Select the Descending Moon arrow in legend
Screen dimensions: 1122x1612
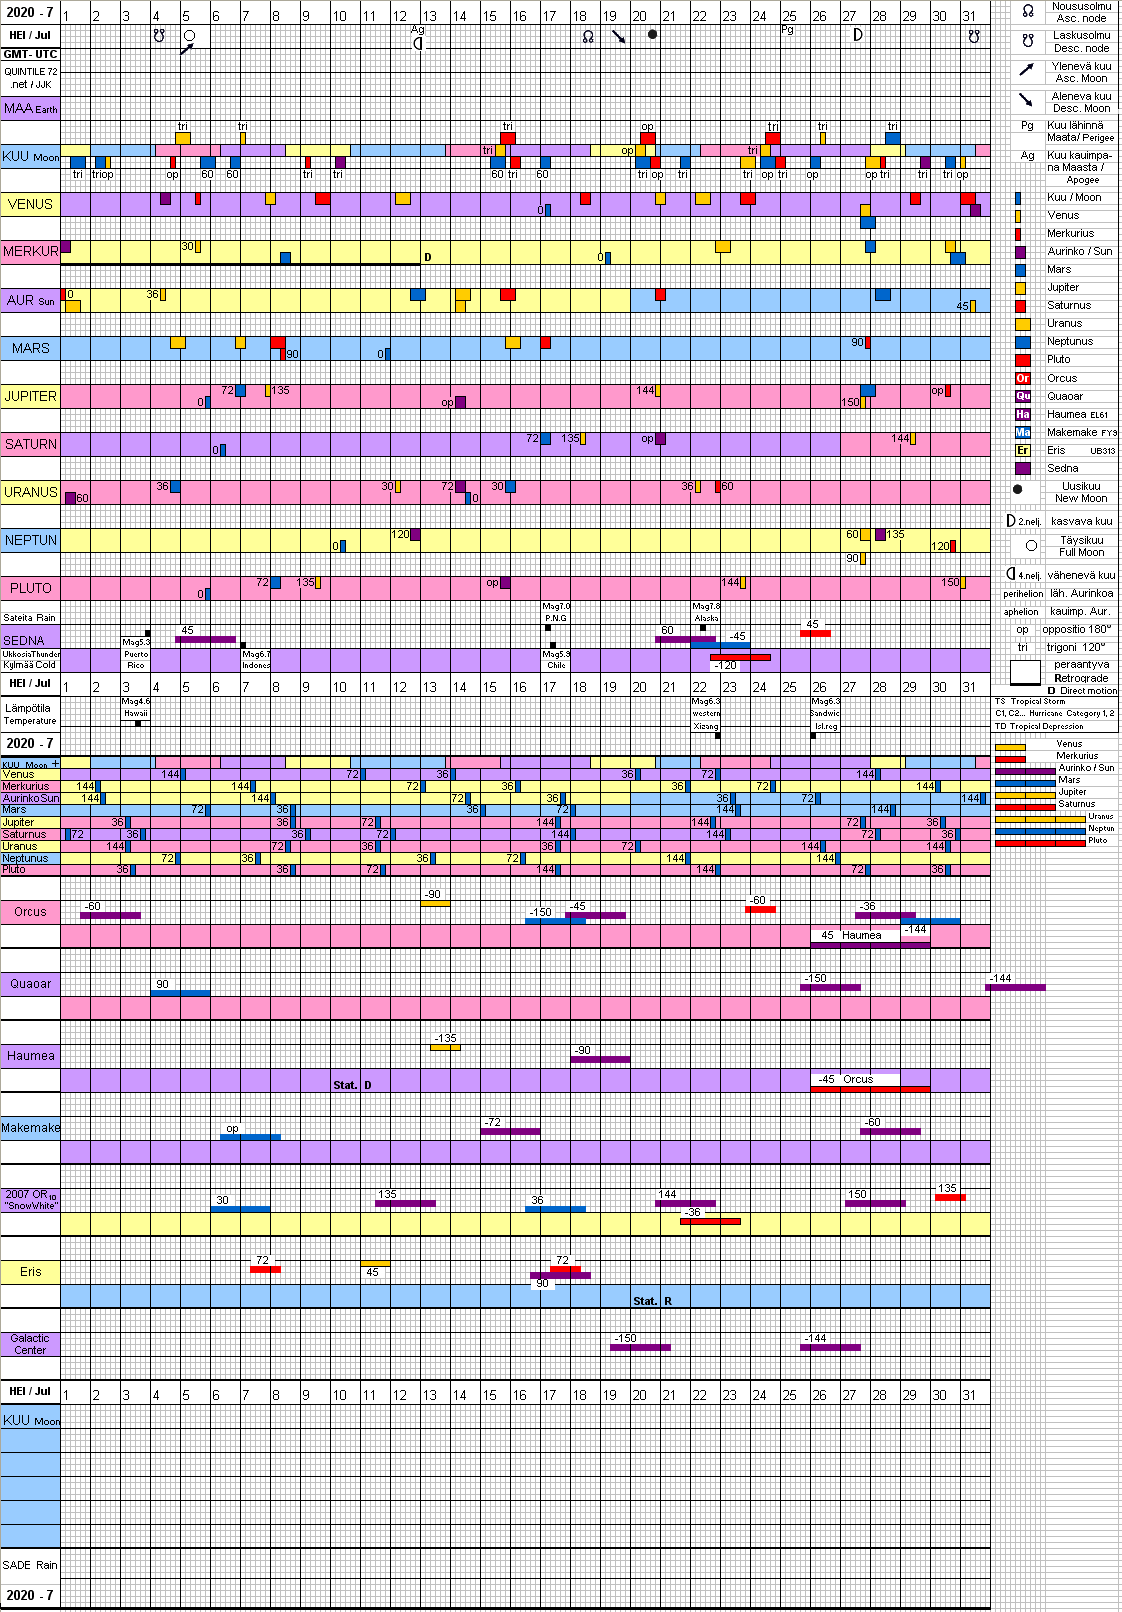(x=1026, y=100)
